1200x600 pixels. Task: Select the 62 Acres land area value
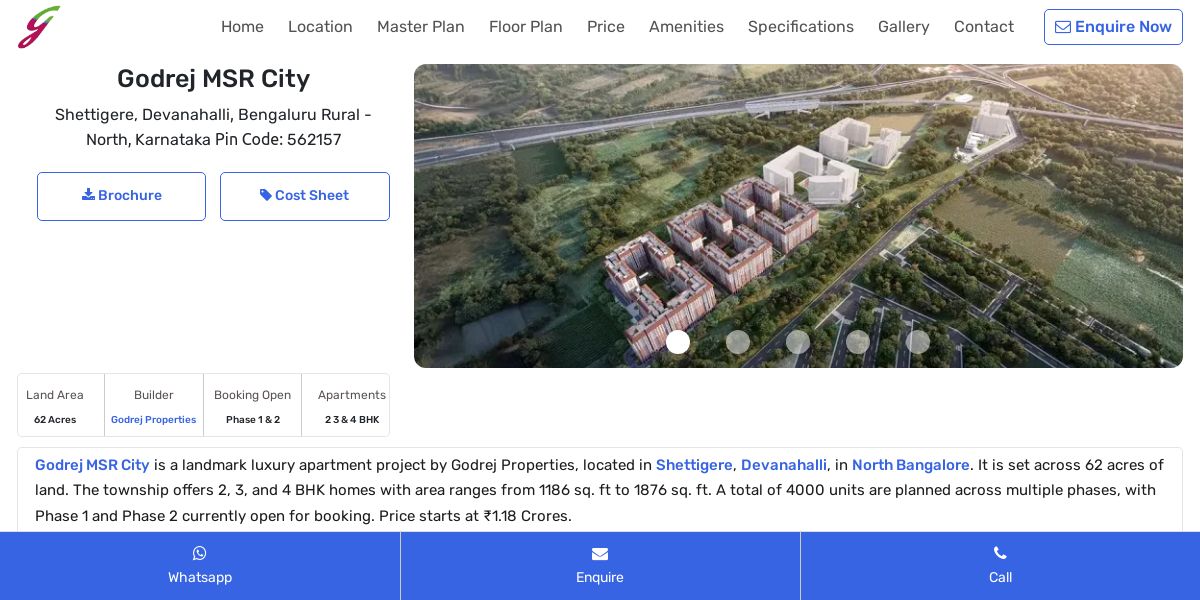(x=55, y=420)
